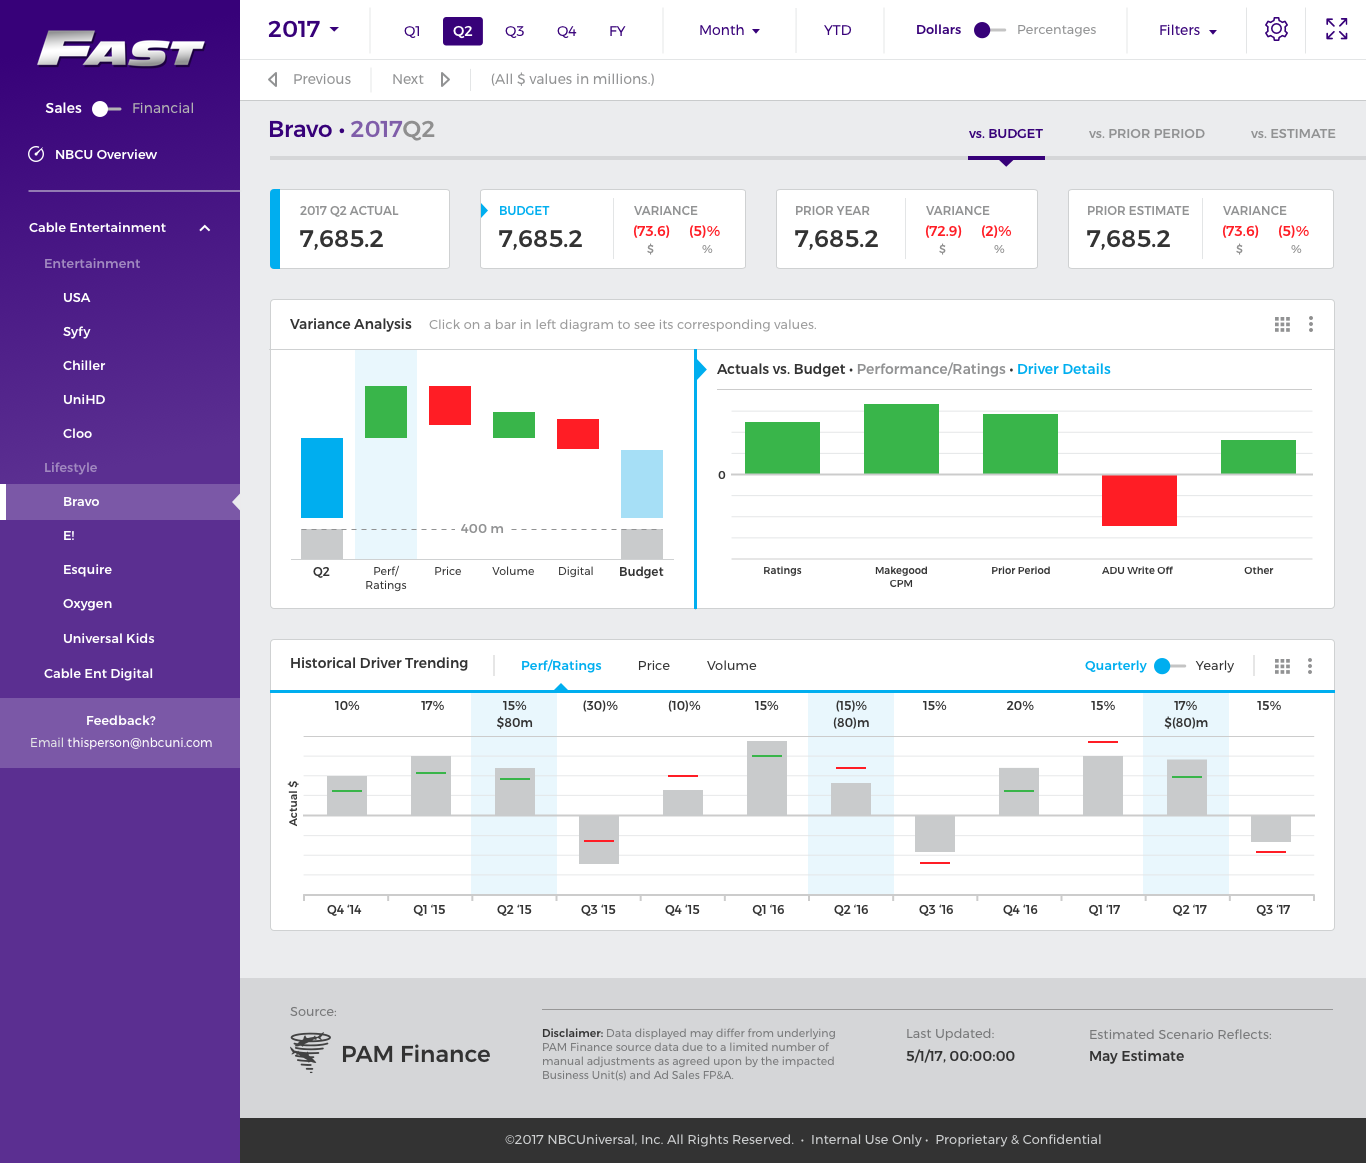Select the Q2 '15 trending column
Image resolution: width=1366 pixels, height=1163 pixels.
(514, 795)
